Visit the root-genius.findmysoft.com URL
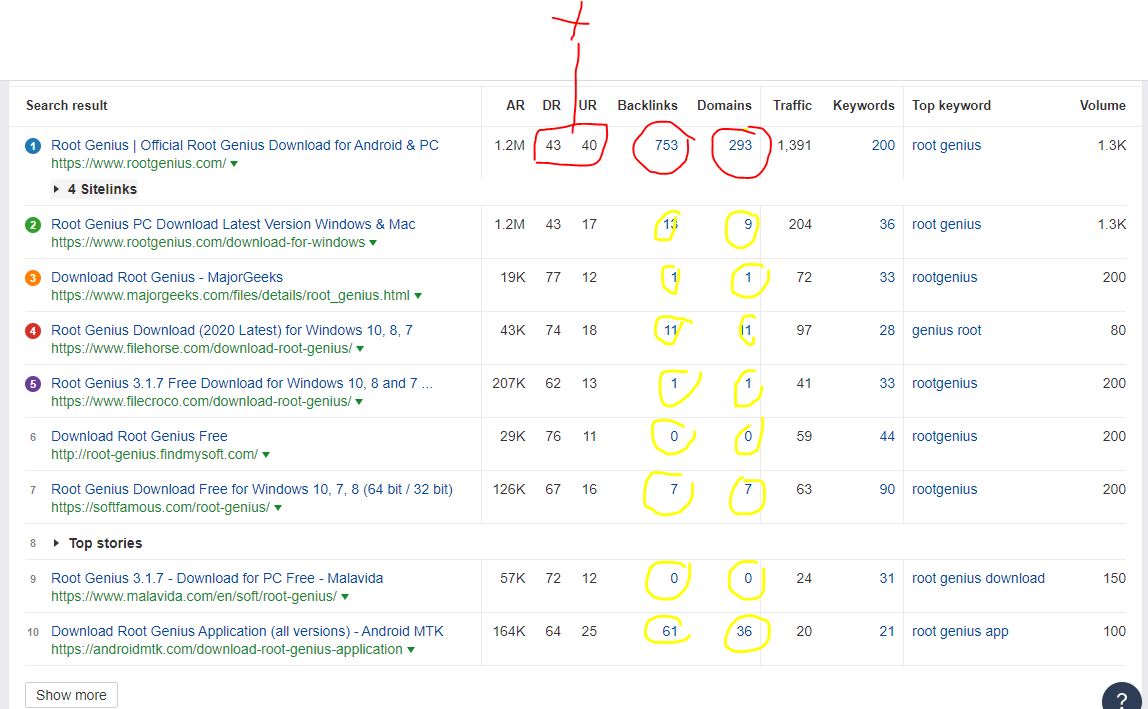Screen dimensions: 1148x709 (154, 454)
